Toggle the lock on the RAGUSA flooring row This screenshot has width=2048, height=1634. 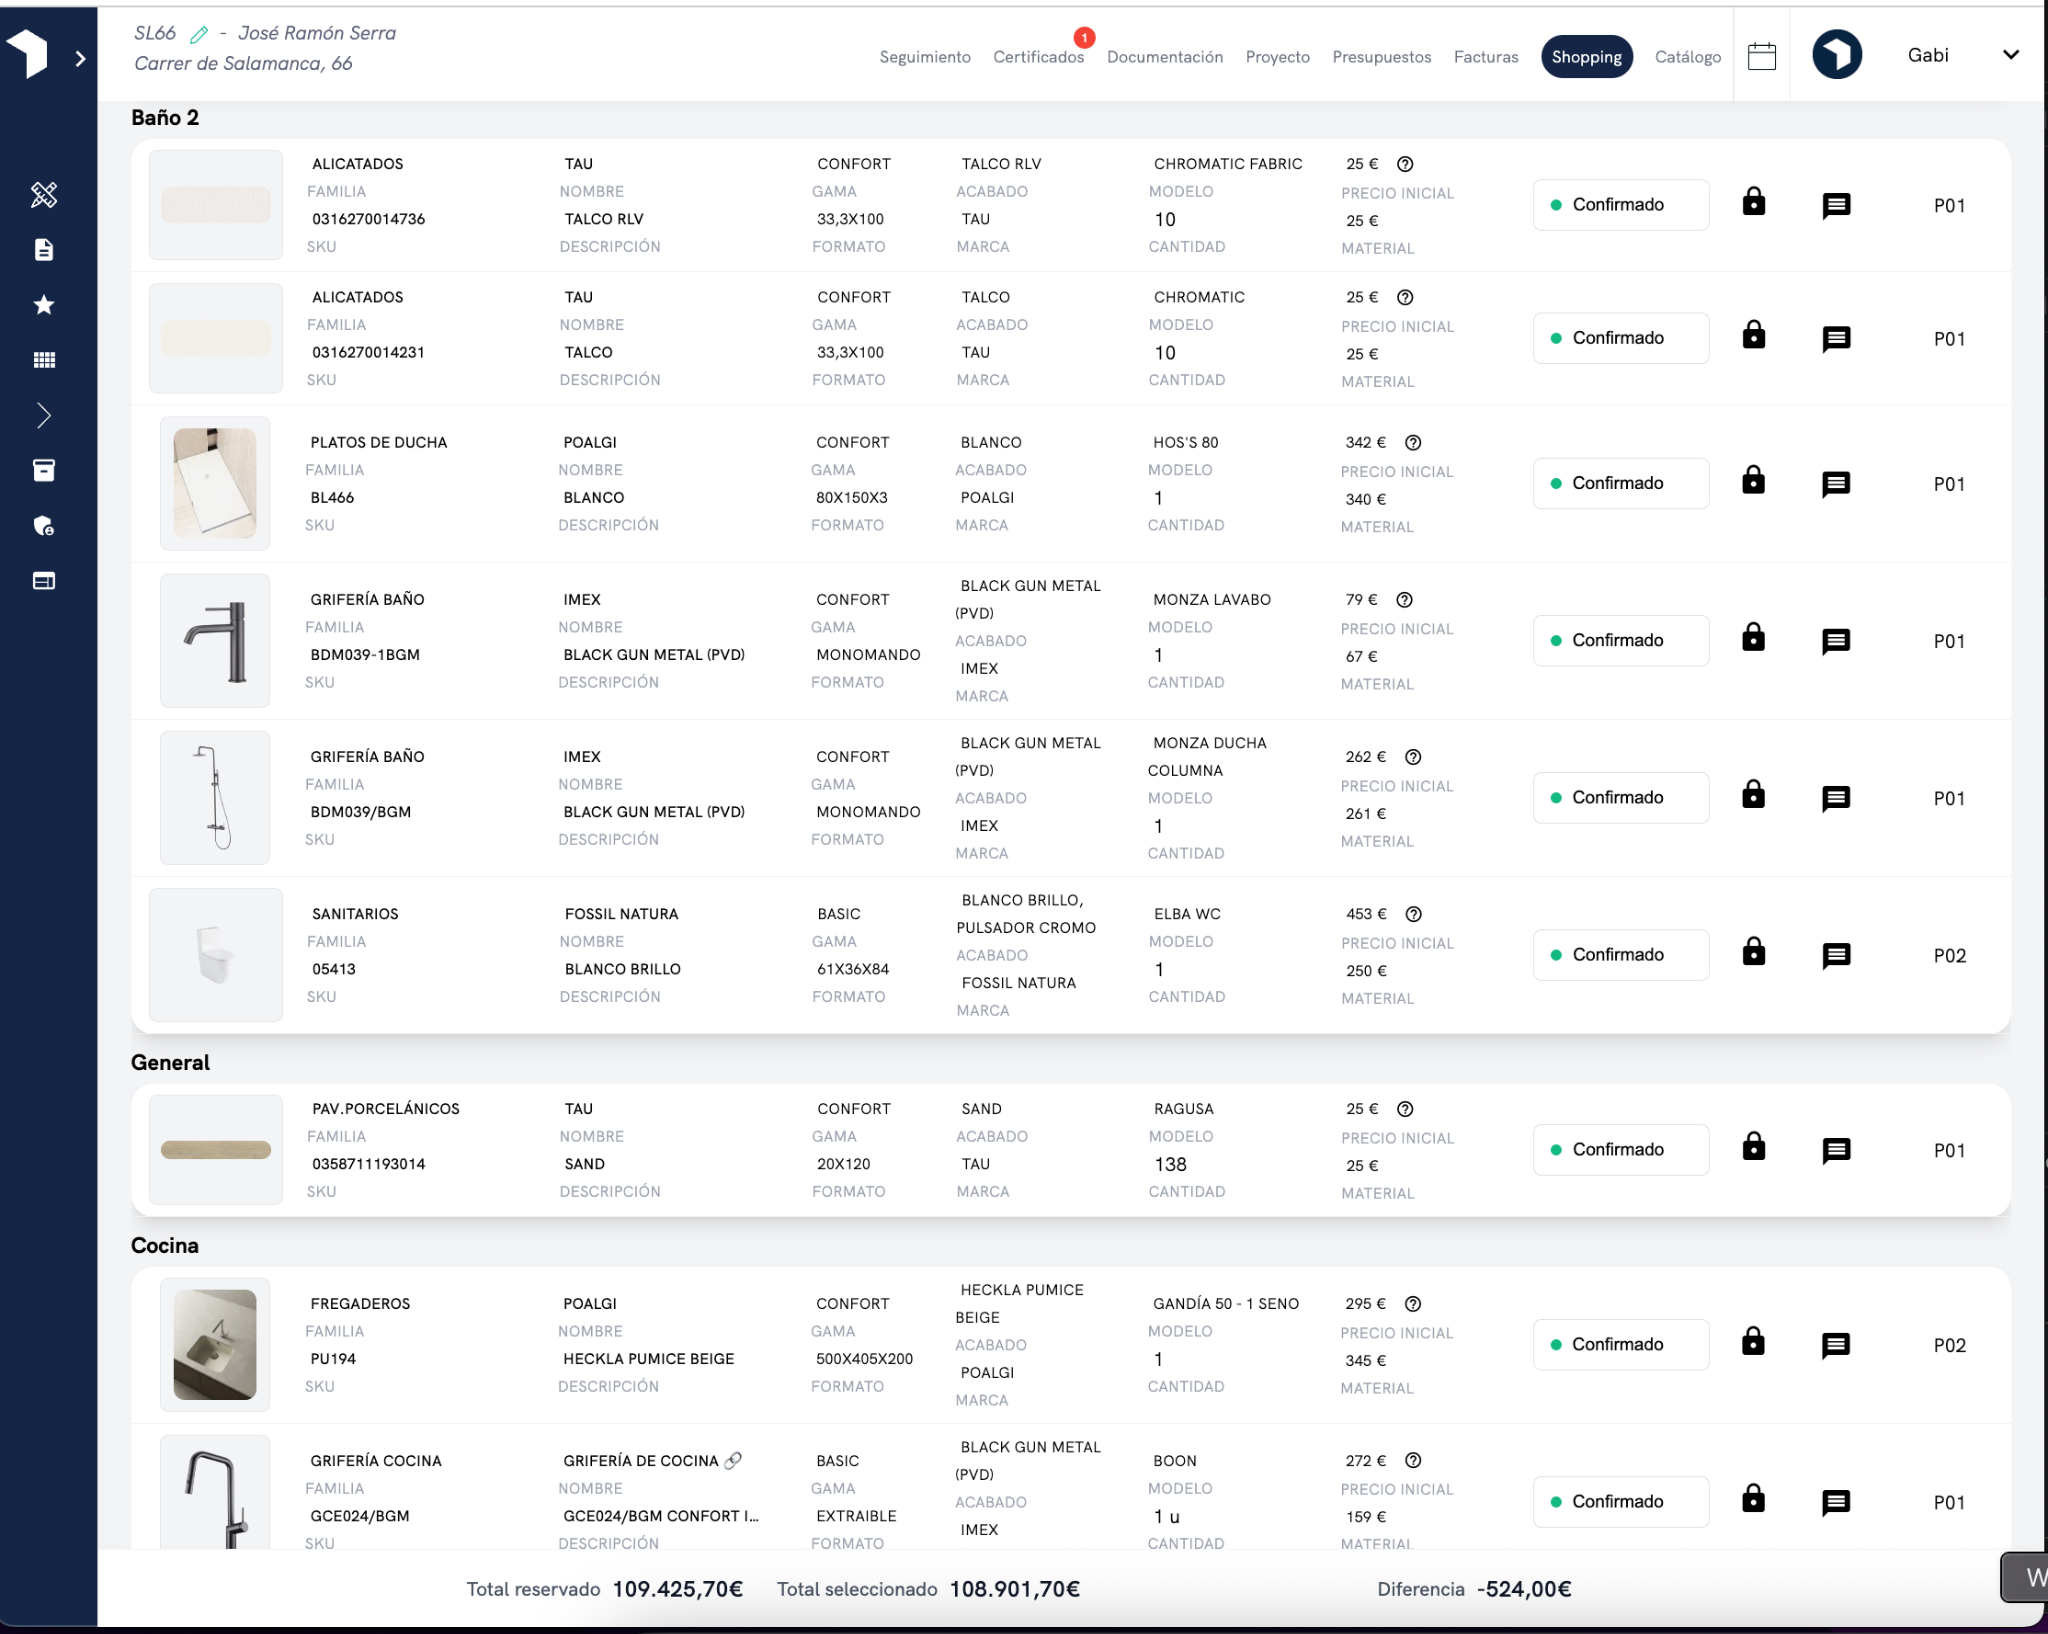[x=1753, y=1148]
